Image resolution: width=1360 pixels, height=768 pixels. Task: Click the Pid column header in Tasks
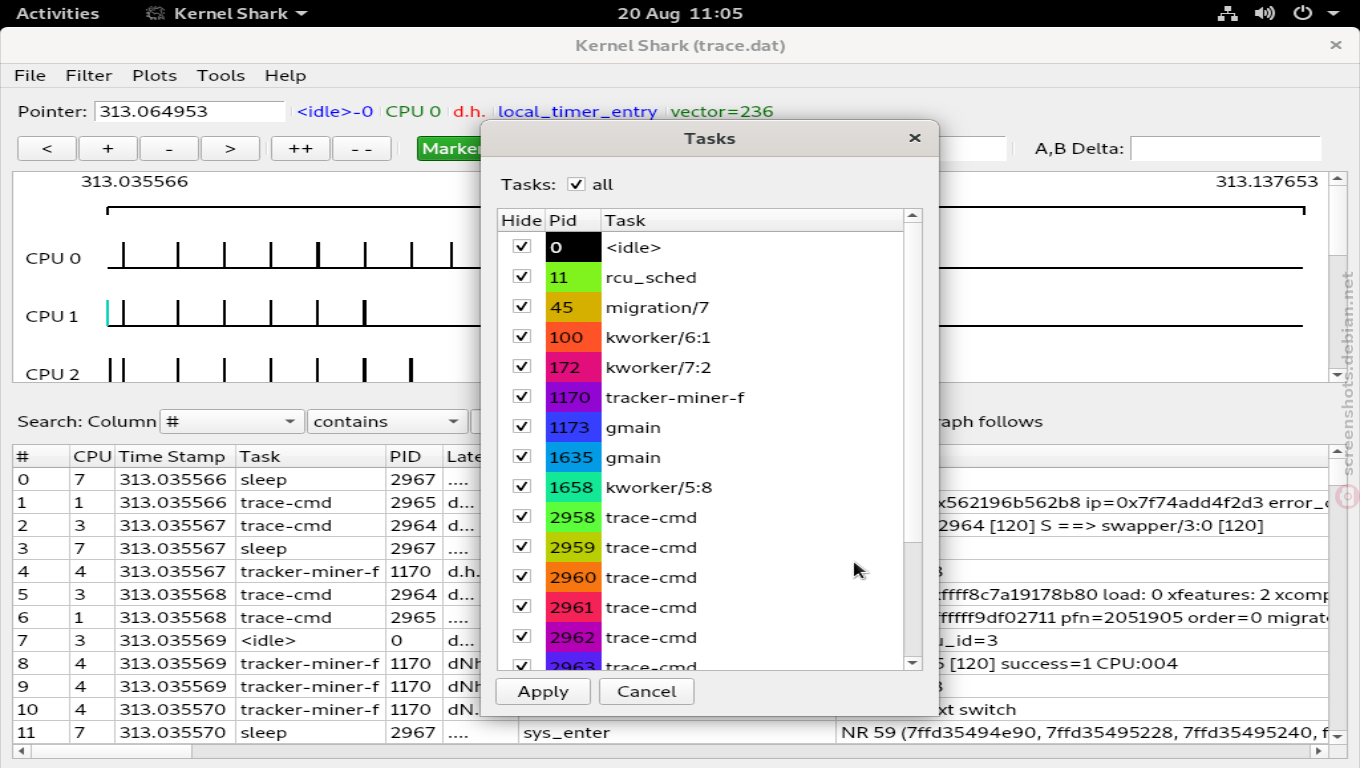click(x=573, y=220)
